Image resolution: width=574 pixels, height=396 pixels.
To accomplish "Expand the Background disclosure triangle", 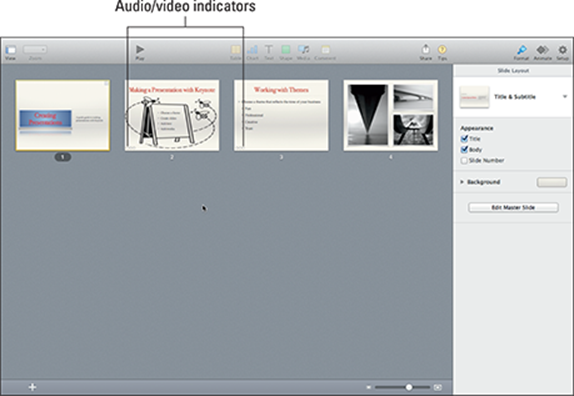I will pyautogui.click(x=462, y=182).
